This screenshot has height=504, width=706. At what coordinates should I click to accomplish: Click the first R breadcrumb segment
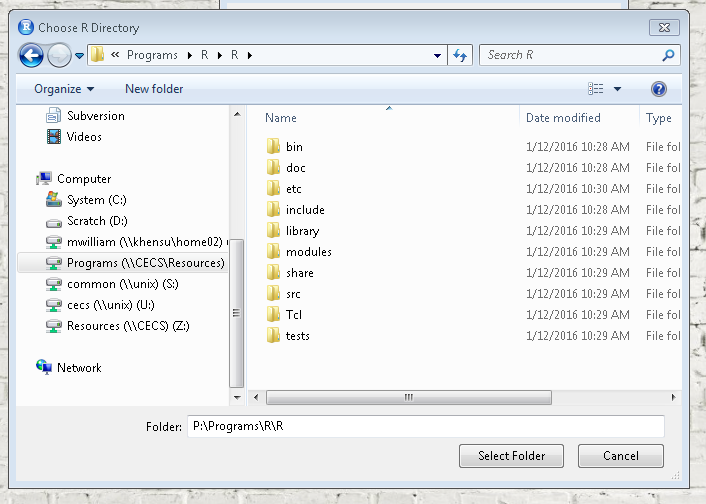click(204, 55)
